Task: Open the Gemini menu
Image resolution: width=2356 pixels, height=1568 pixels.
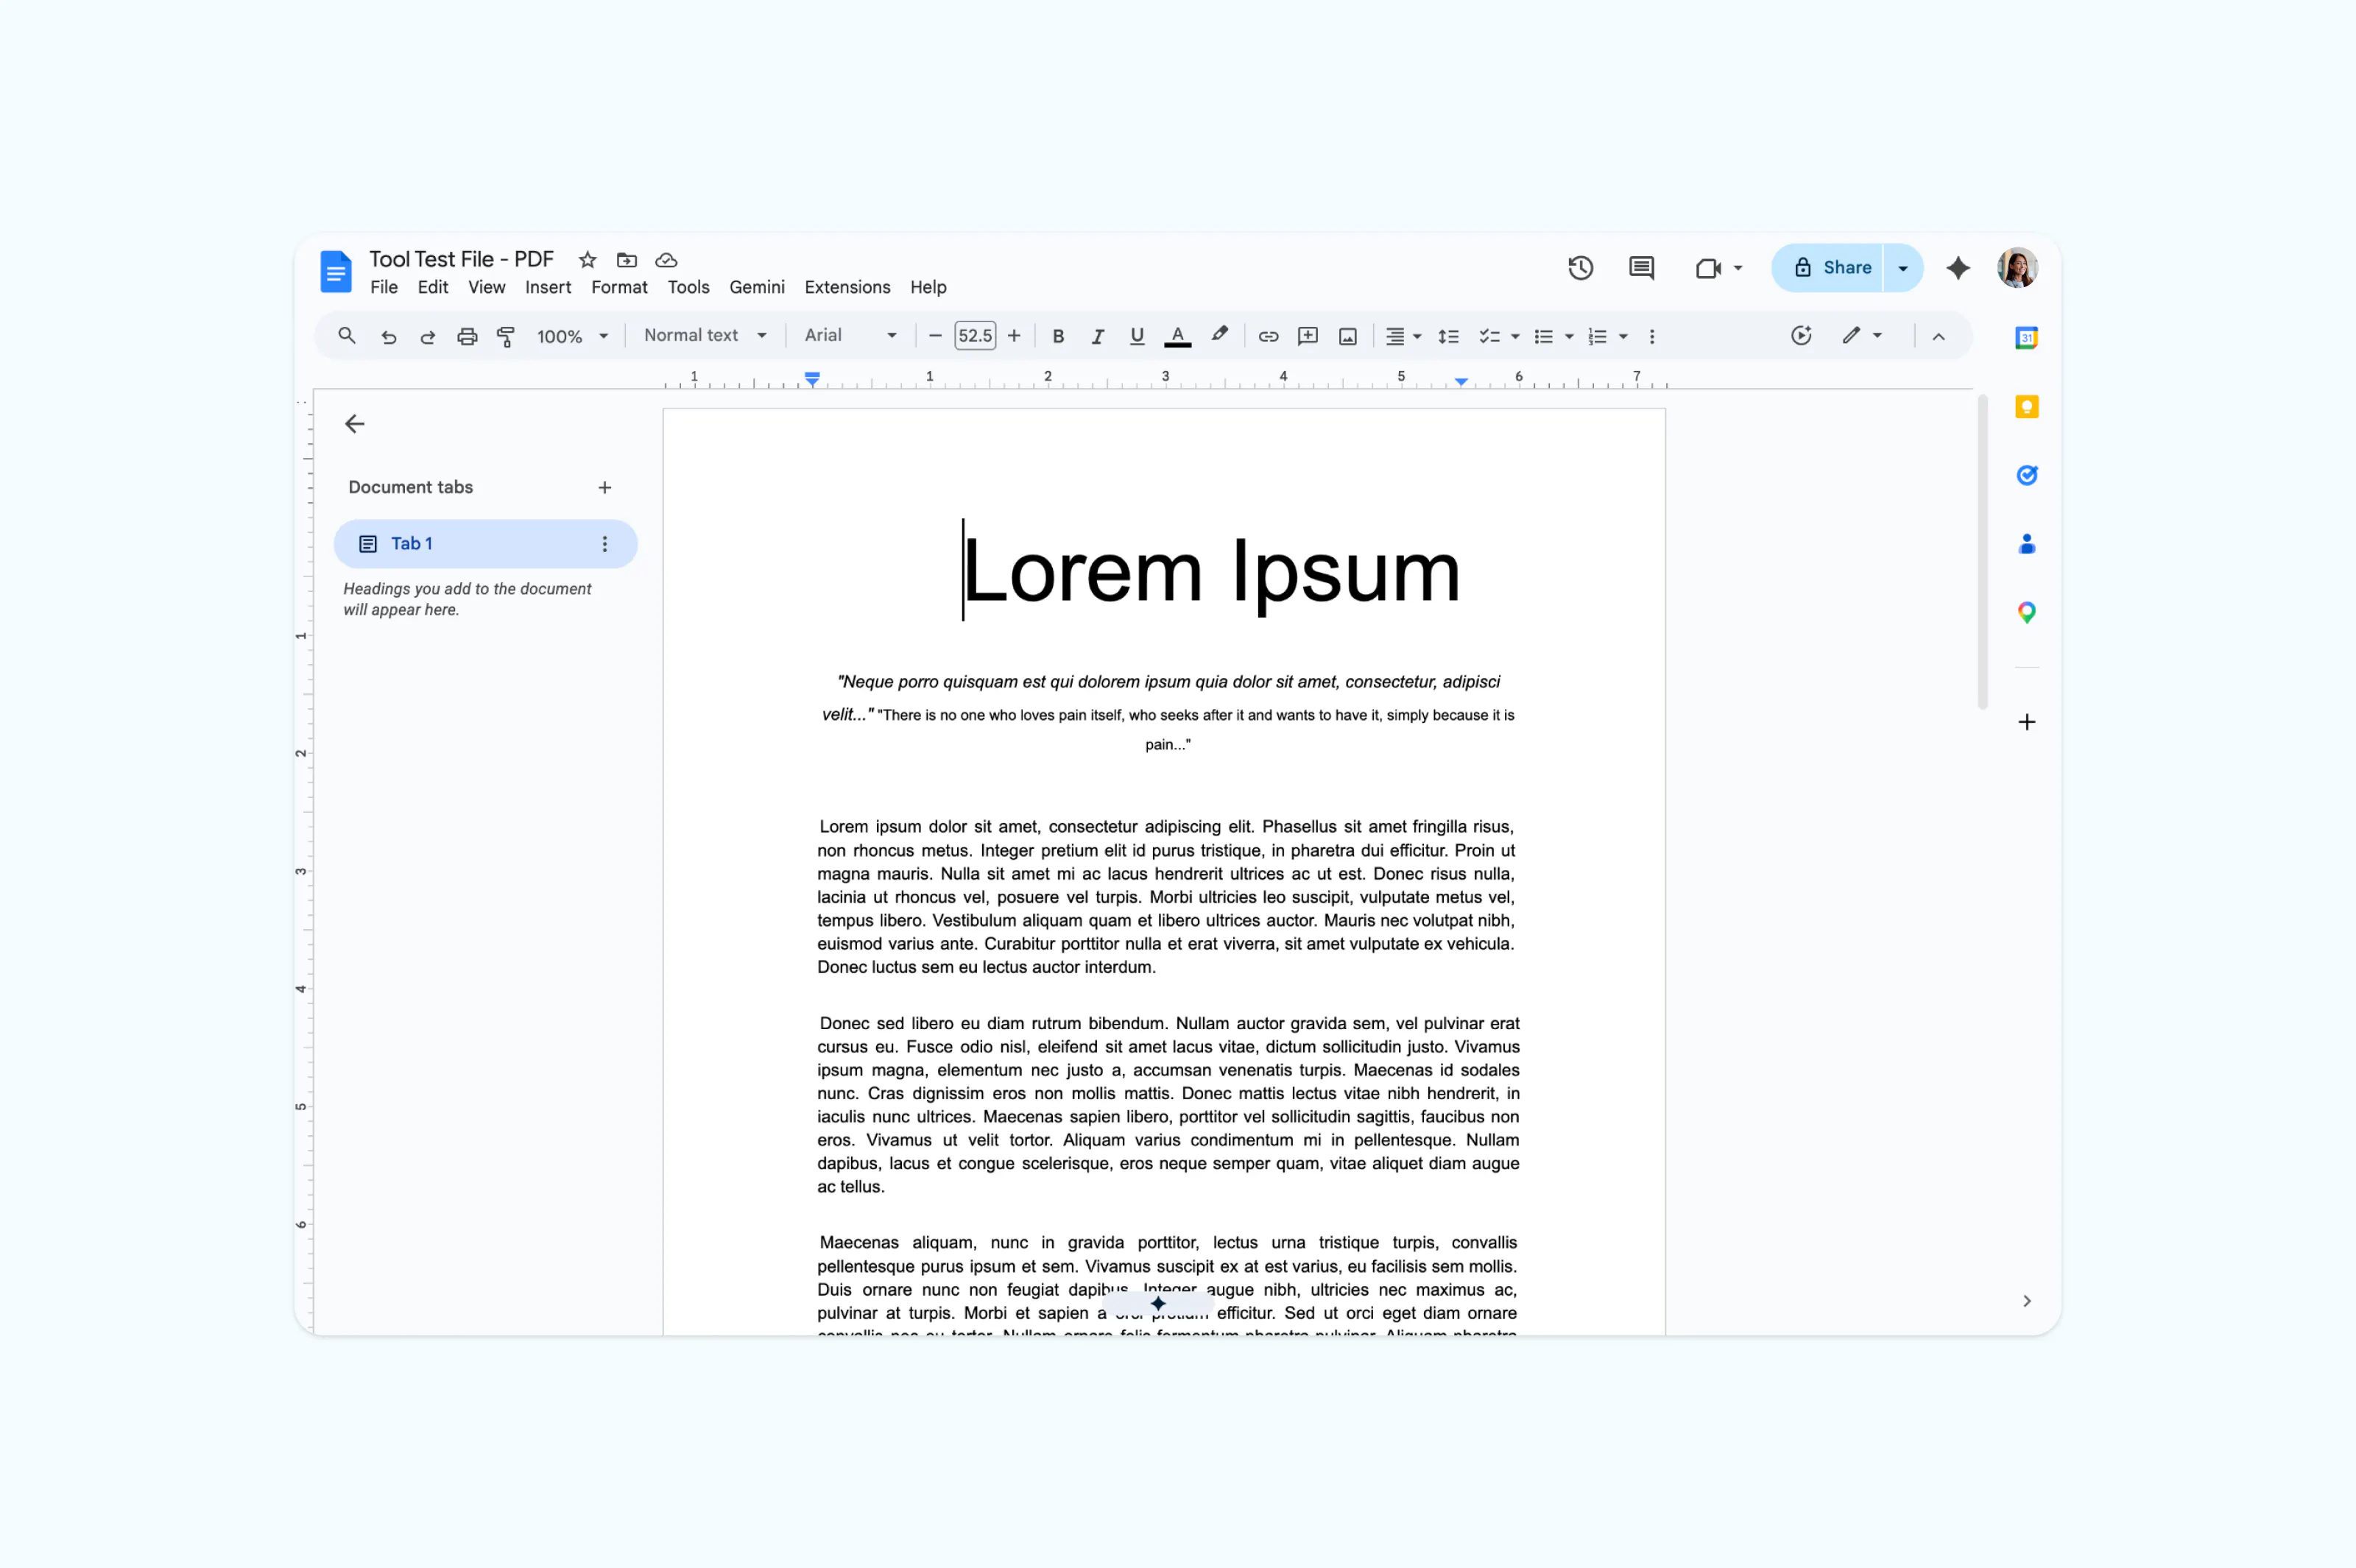Action: 757,288
